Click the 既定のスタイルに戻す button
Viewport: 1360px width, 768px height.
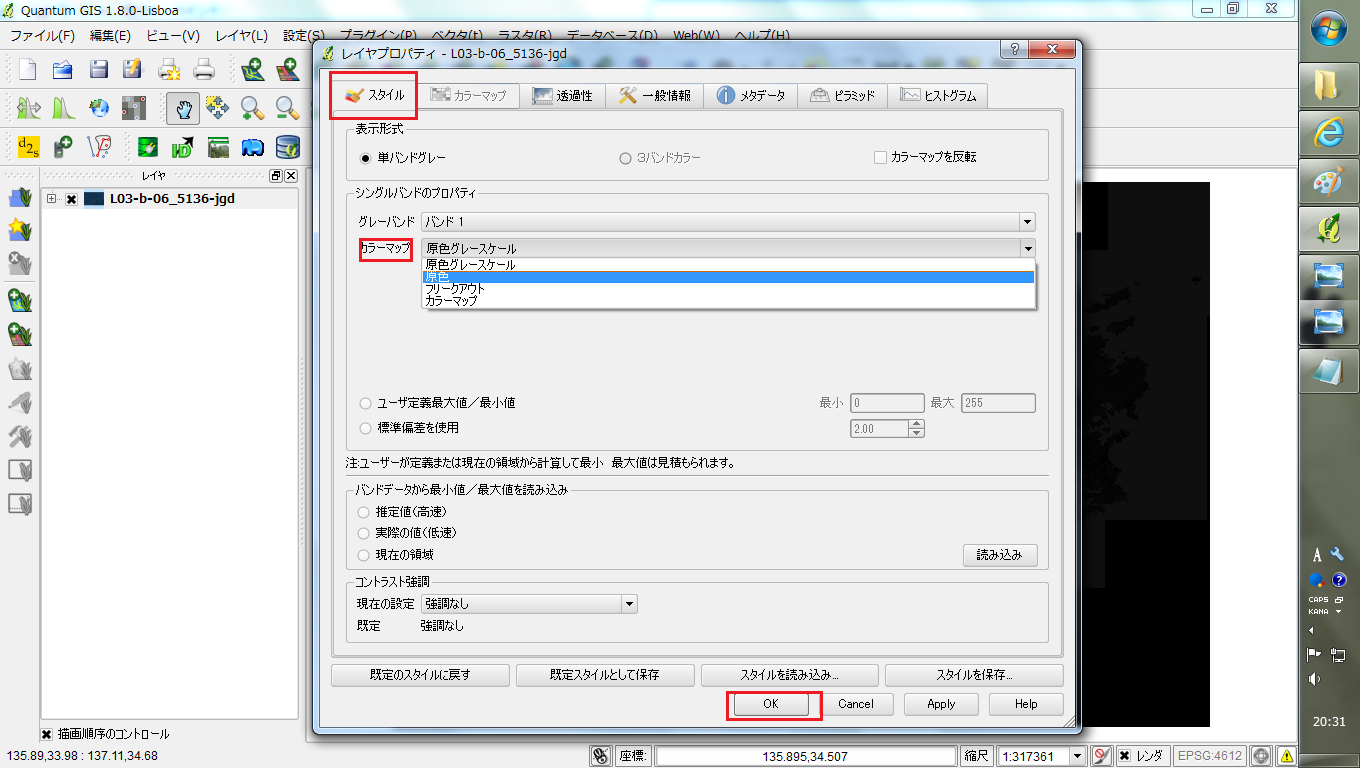click(x=420, y=675)
